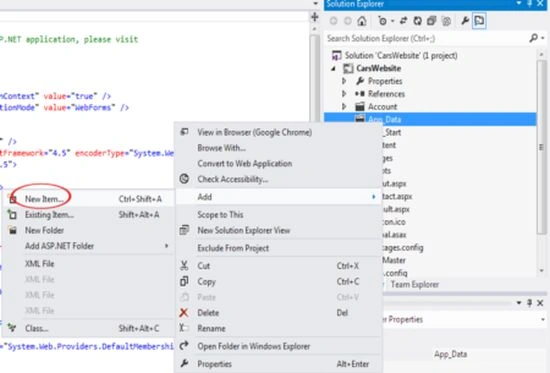Click the red X Delete icon in context menu
This screenshot has height=373, width=550.
pos(184,313)
